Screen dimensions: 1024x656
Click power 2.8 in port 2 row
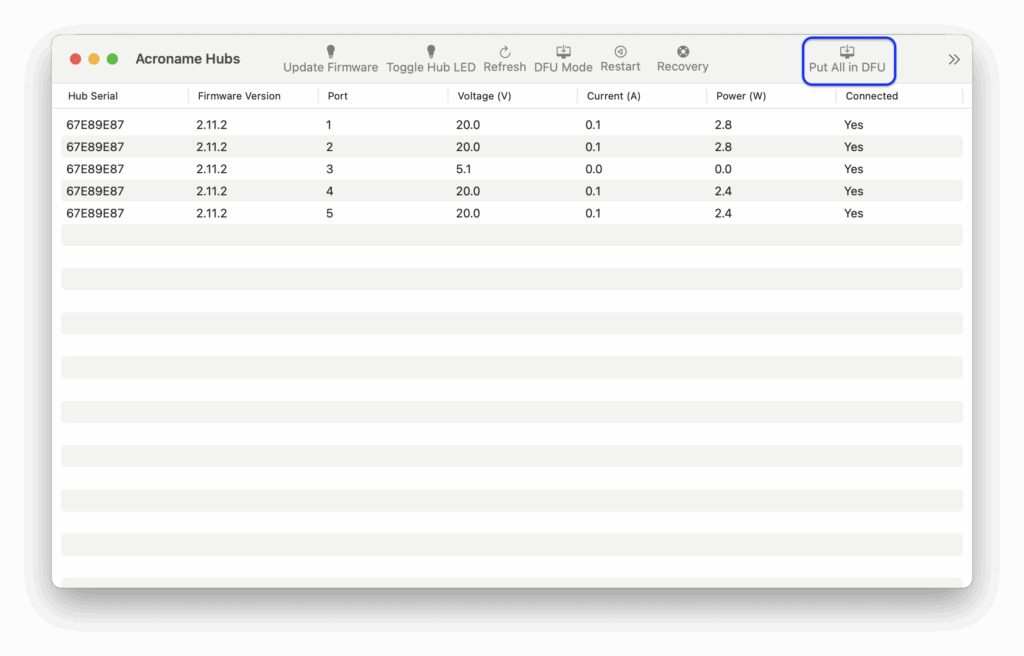pos(723,147)
